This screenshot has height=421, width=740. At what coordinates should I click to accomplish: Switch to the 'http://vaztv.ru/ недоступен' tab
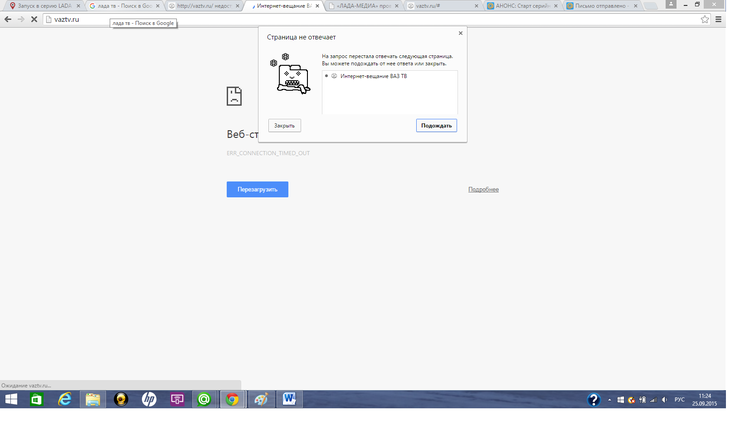[x=203, y=6]
